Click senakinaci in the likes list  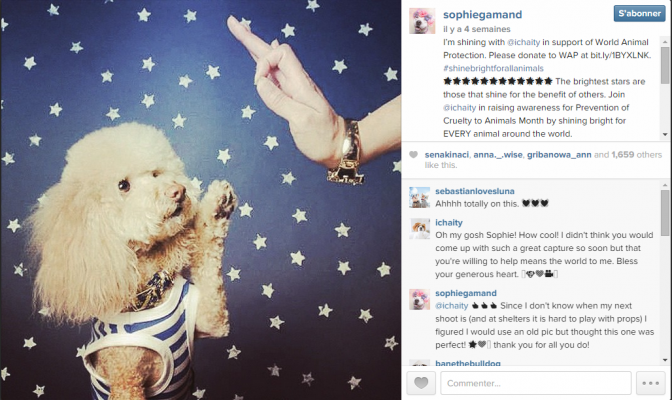(x=446, y=155)
